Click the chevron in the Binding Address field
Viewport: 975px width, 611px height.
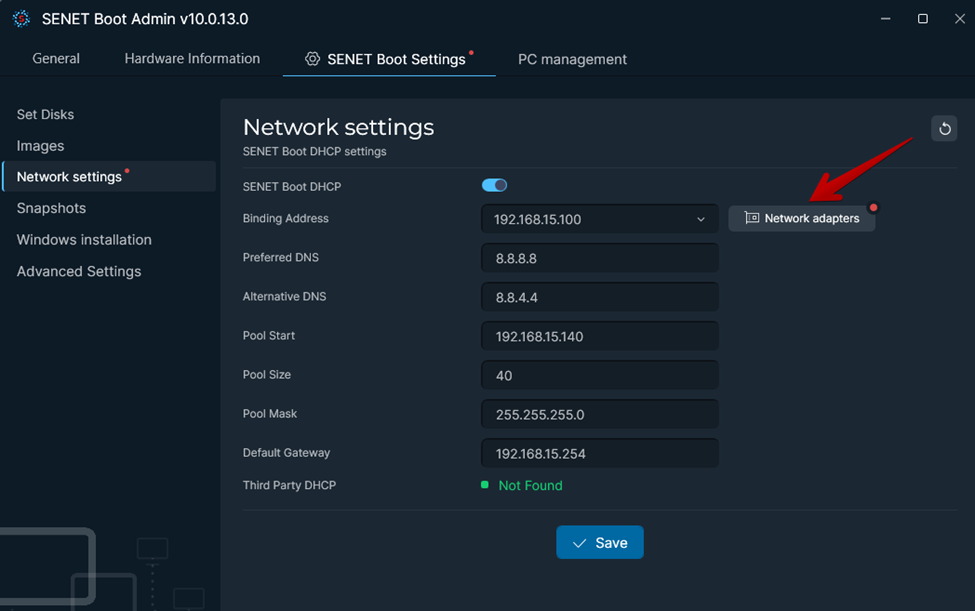pos(701,218)
